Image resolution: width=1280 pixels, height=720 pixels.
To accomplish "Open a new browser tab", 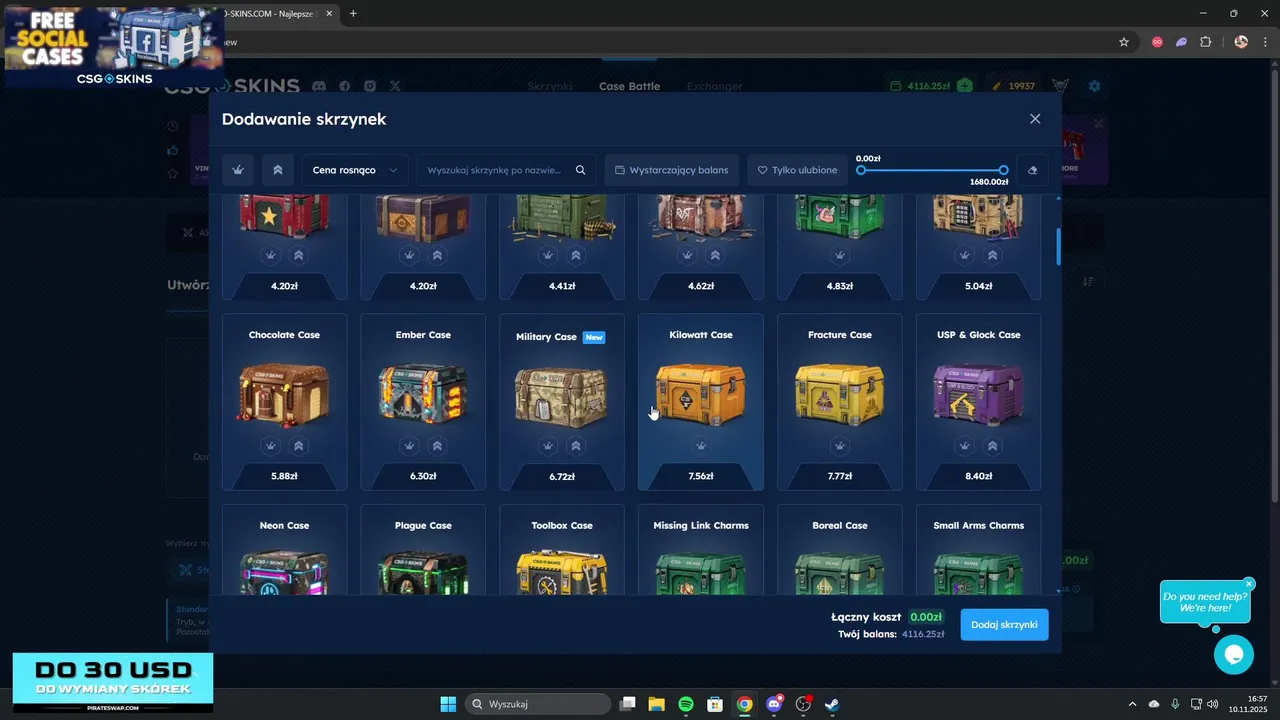I will 353,14.
